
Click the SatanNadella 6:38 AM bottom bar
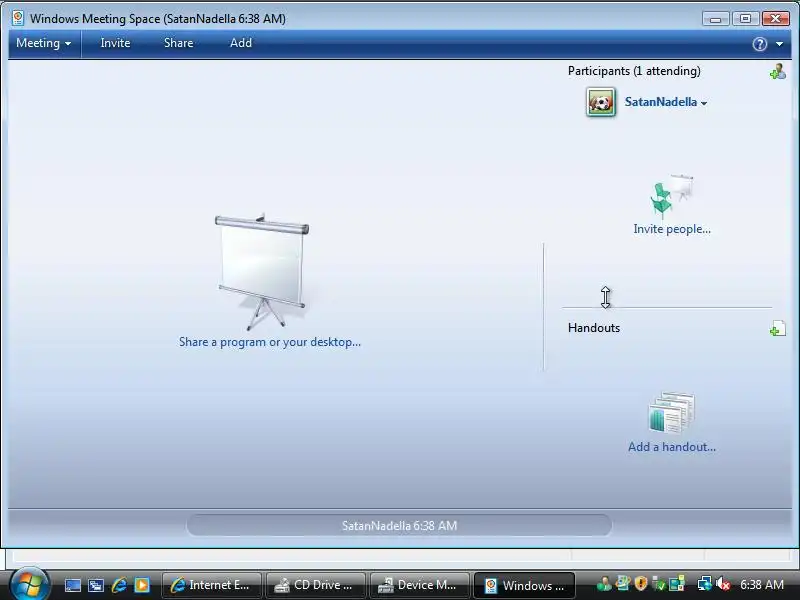(399, 526)
